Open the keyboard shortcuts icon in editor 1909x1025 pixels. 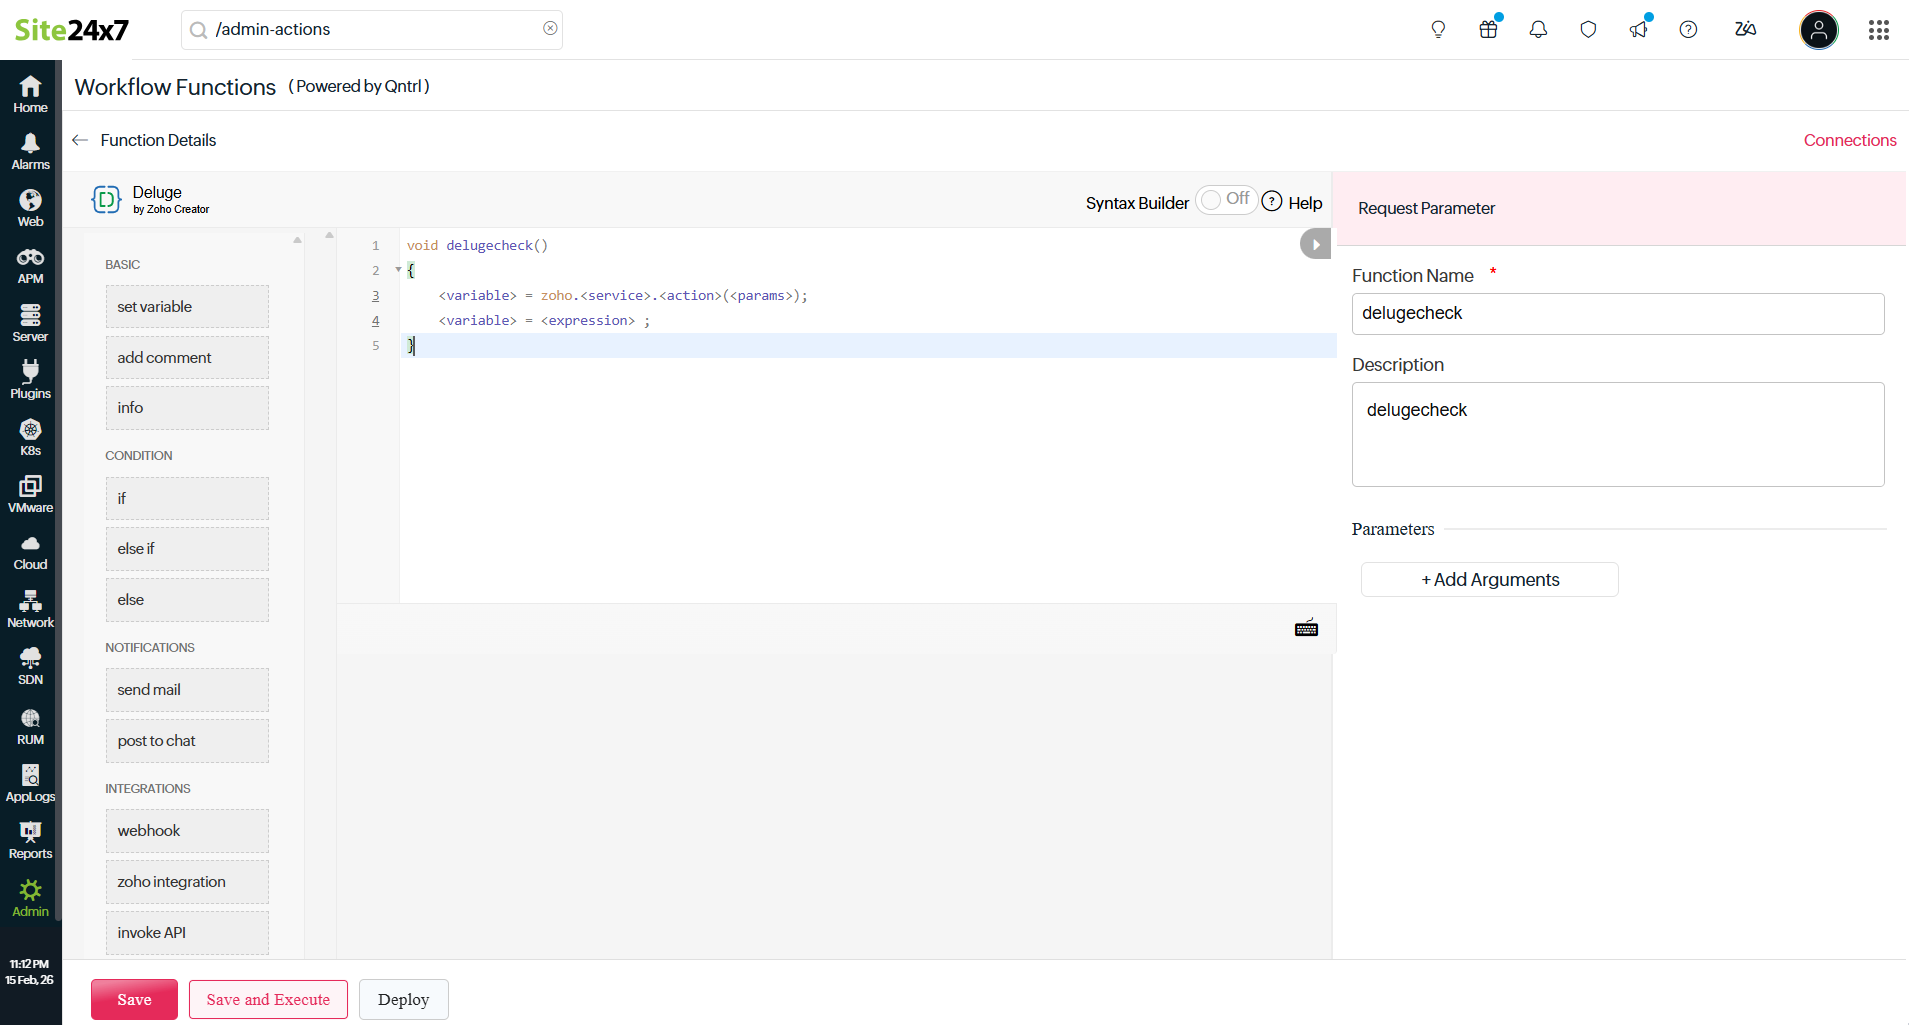pyautogui.click(x=1306, y=628)
